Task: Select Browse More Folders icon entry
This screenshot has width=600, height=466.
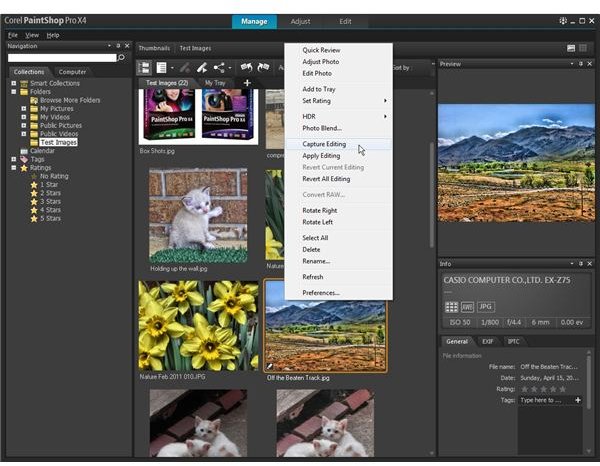Action: pos(34,100)
